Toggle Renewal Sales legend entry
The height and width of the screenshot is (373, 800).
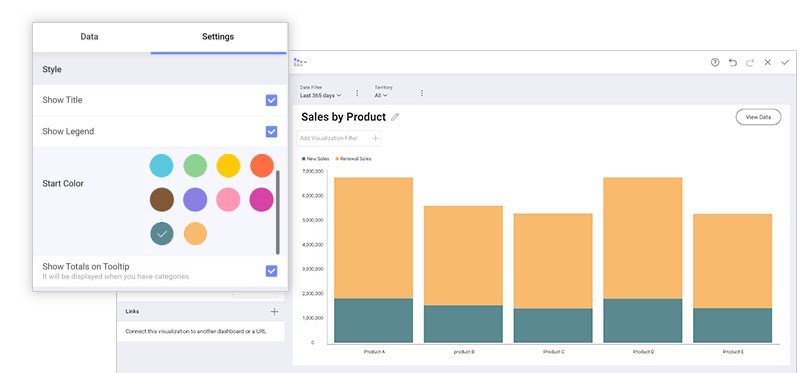pos(354,159)
